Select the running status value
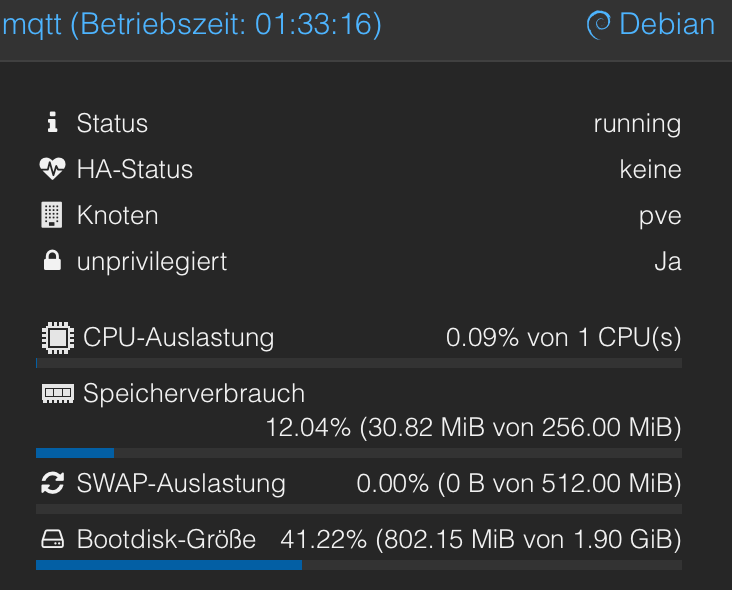732x590 pixels. coord(637,124)
